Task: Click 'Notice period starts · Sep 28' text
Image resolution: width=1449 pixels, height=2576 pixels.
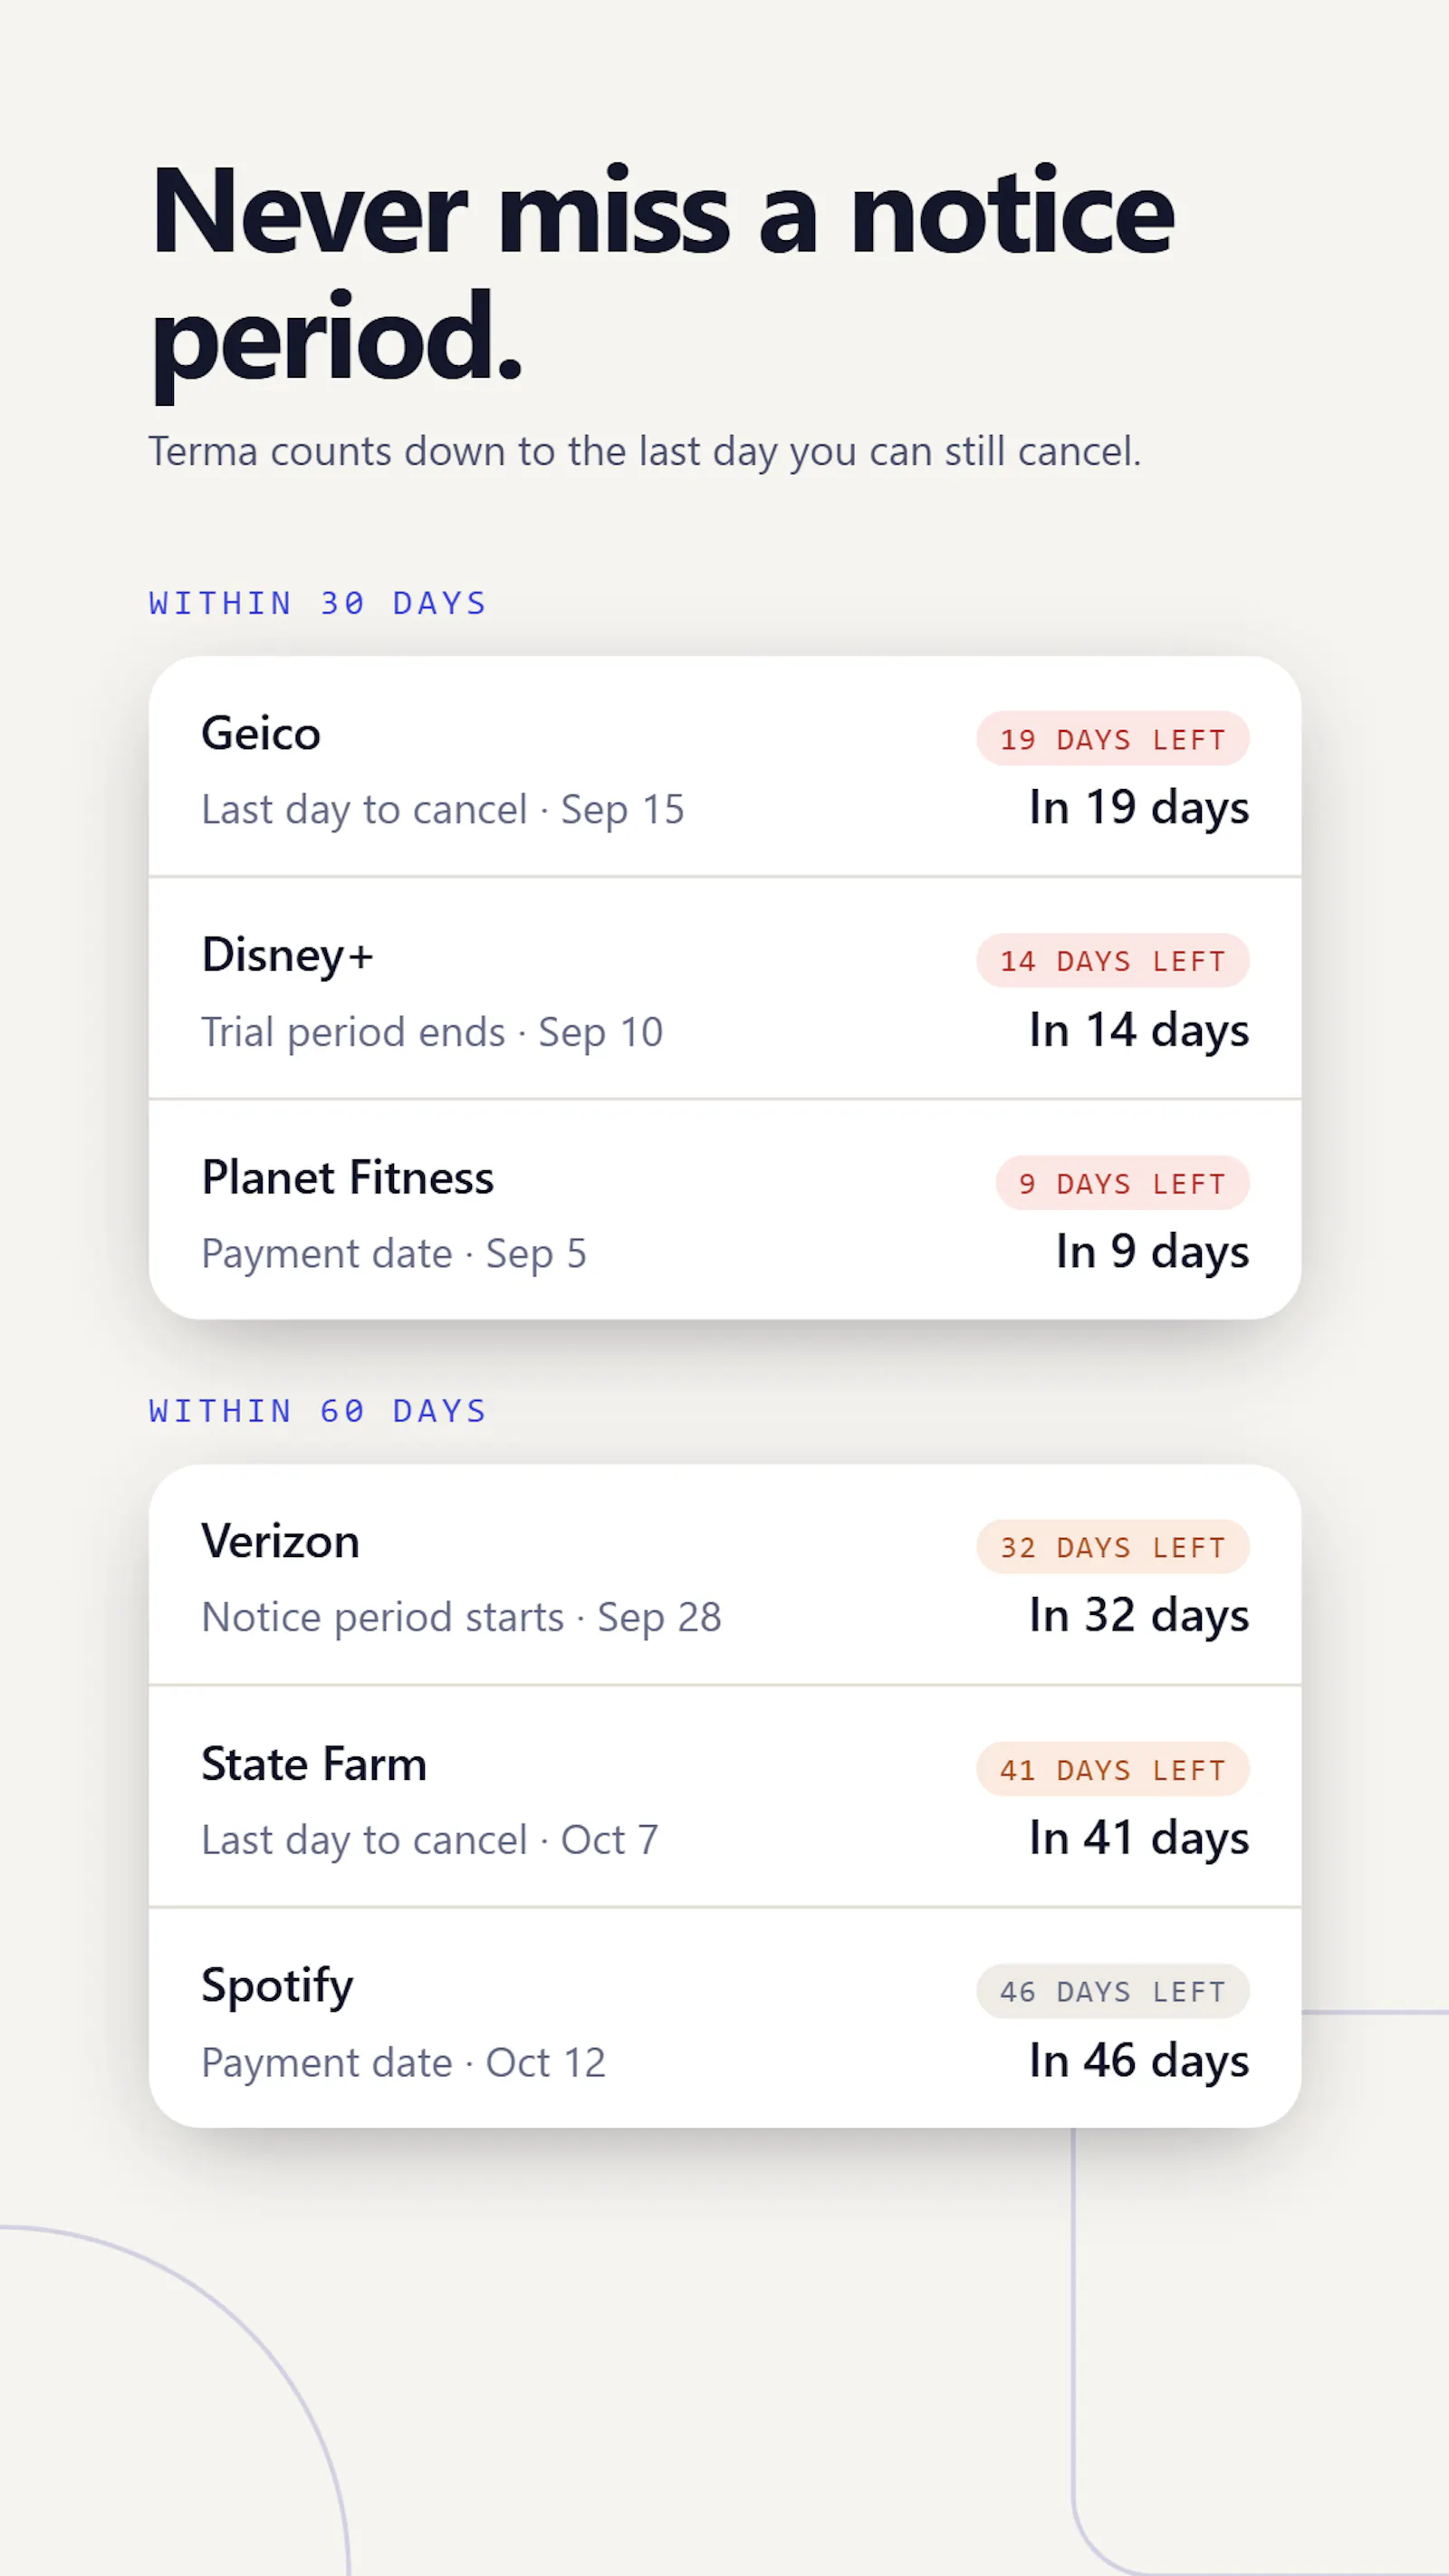Action: (461, 1618)
